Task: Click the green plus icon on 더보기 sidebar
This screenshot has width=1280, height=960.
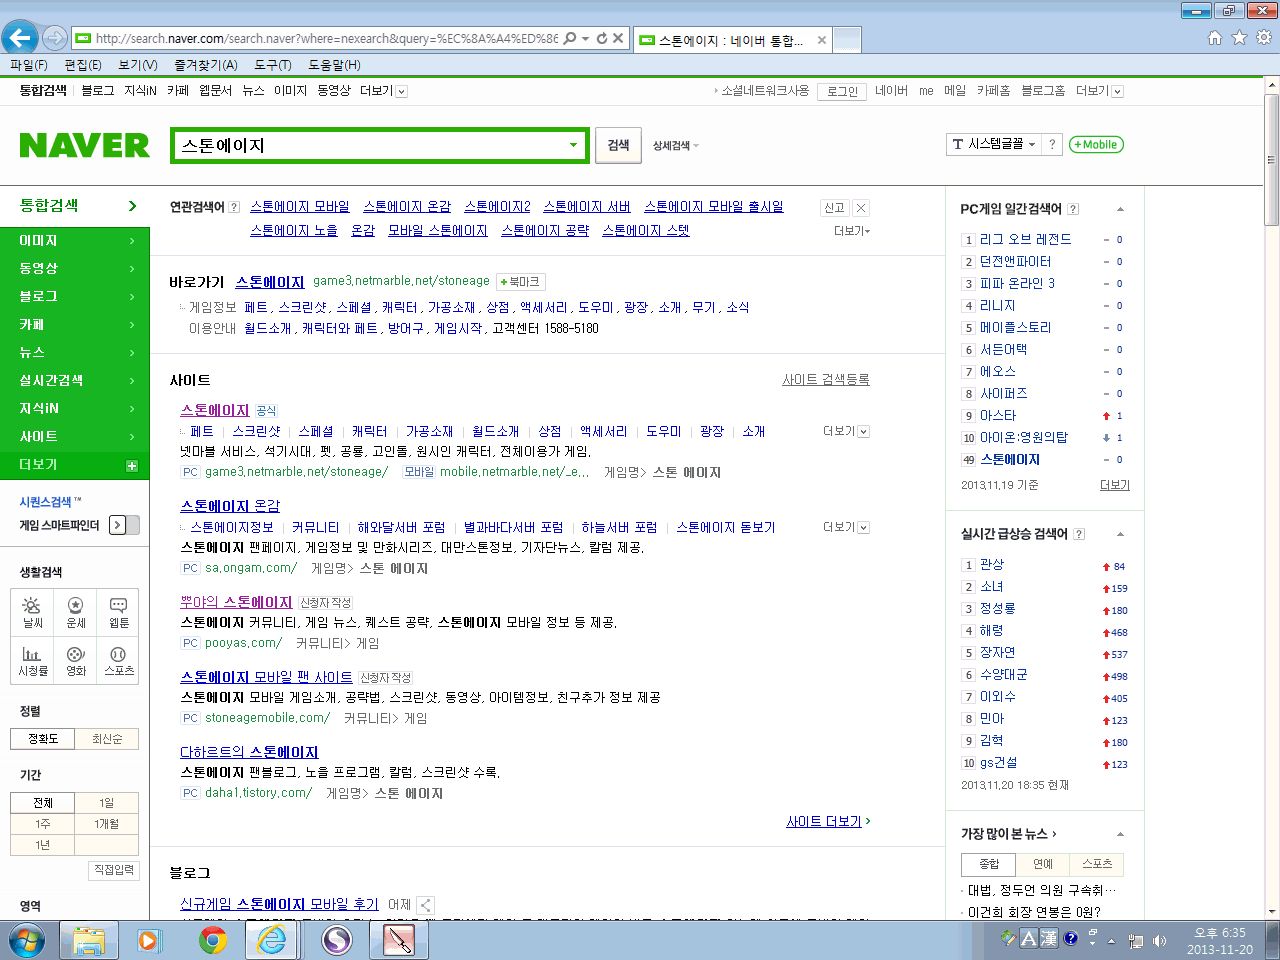Action: point(131,466)
